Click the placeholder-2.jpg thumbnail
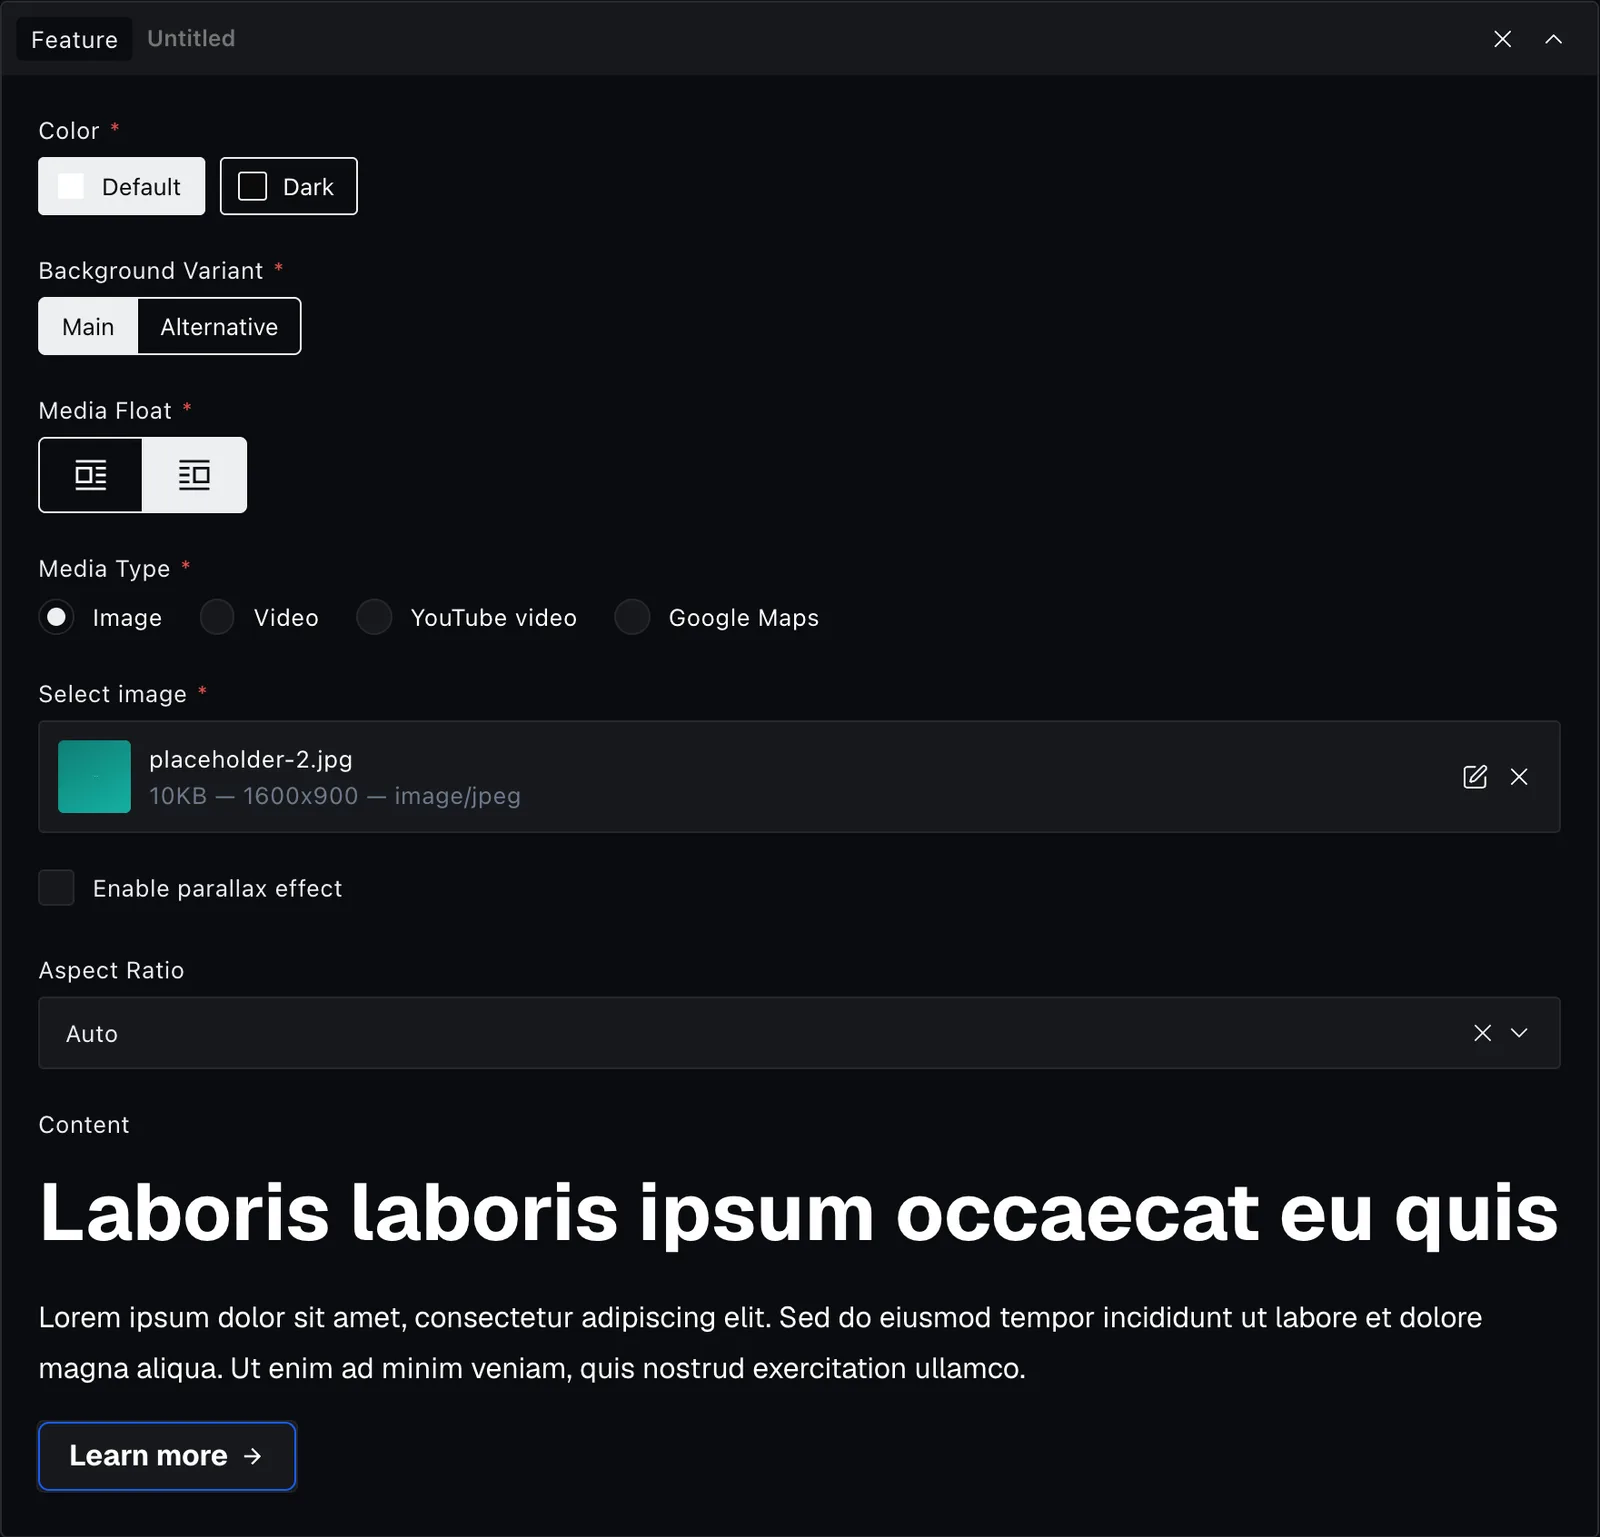The width and height of the screenshot is (1600, 1537). [94, 777]
